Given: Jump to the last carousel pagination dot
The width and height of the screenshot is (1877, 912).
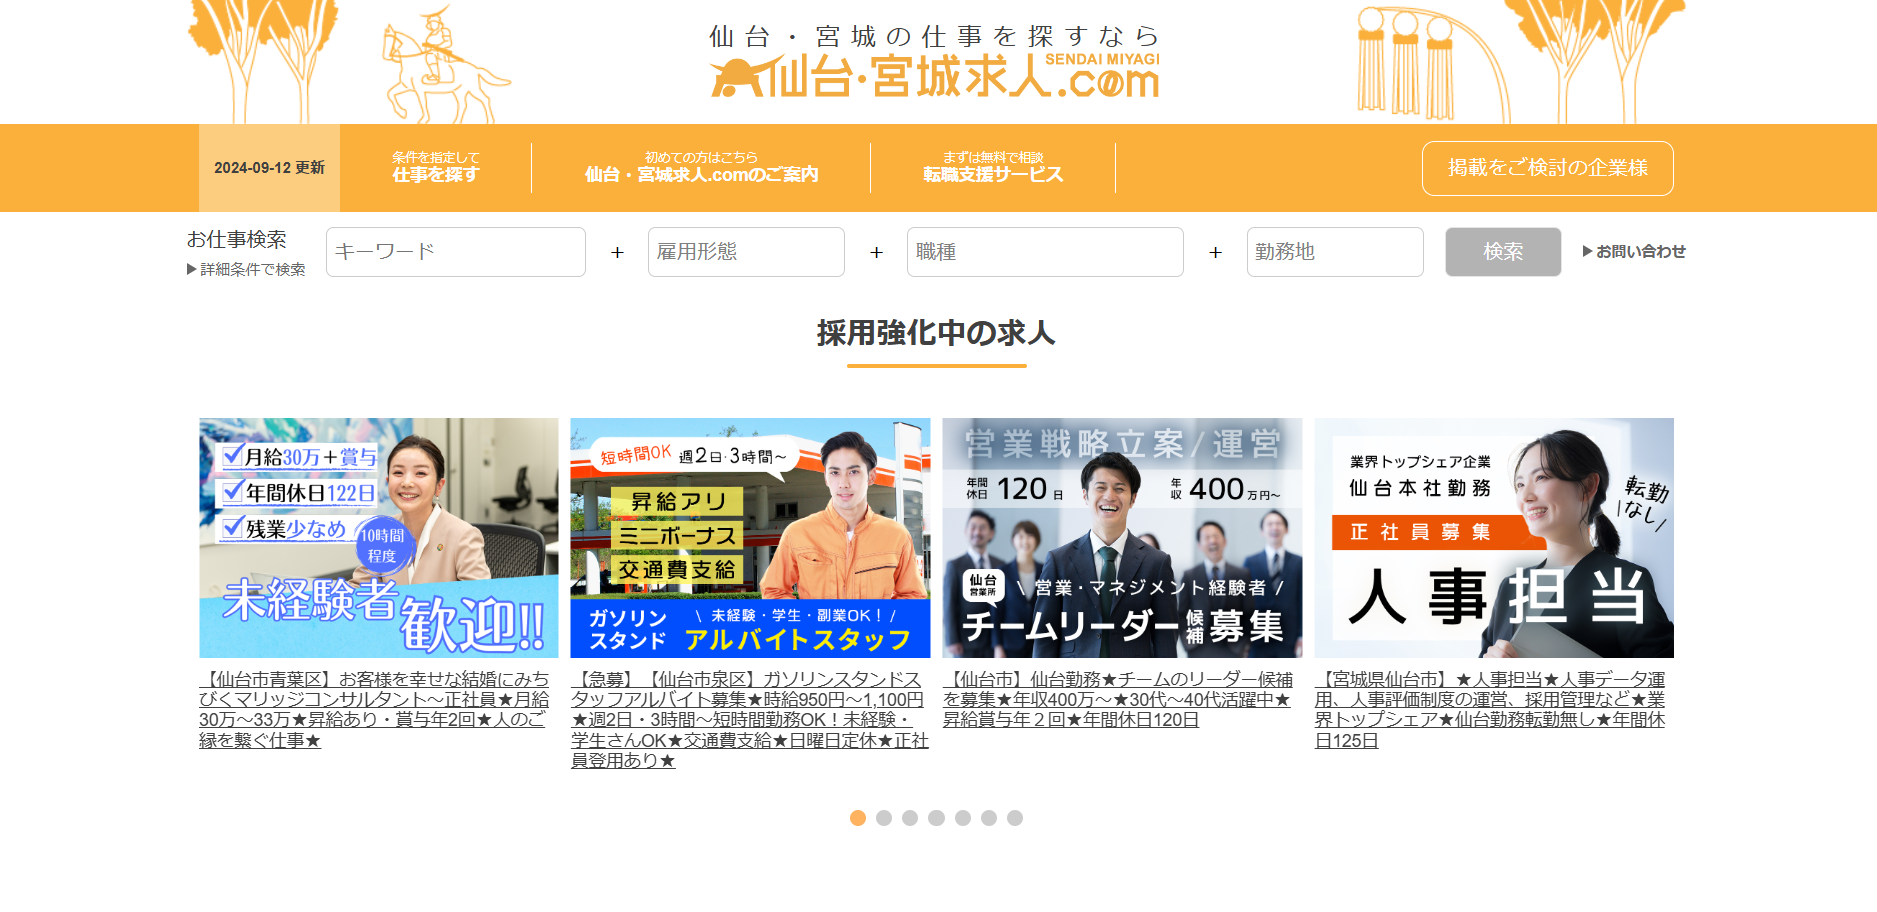Looking at the screenshot, I should (1015, 818).
